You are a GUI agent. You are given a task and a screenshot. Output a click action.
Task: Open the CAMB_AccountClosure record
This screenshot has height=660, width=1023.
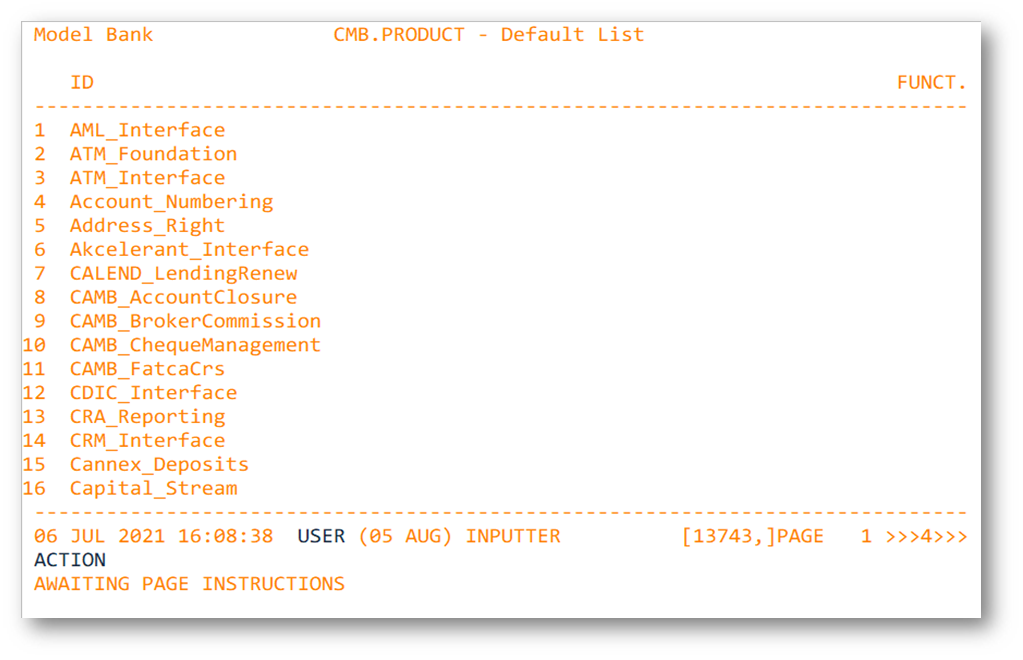pos(183,298)
